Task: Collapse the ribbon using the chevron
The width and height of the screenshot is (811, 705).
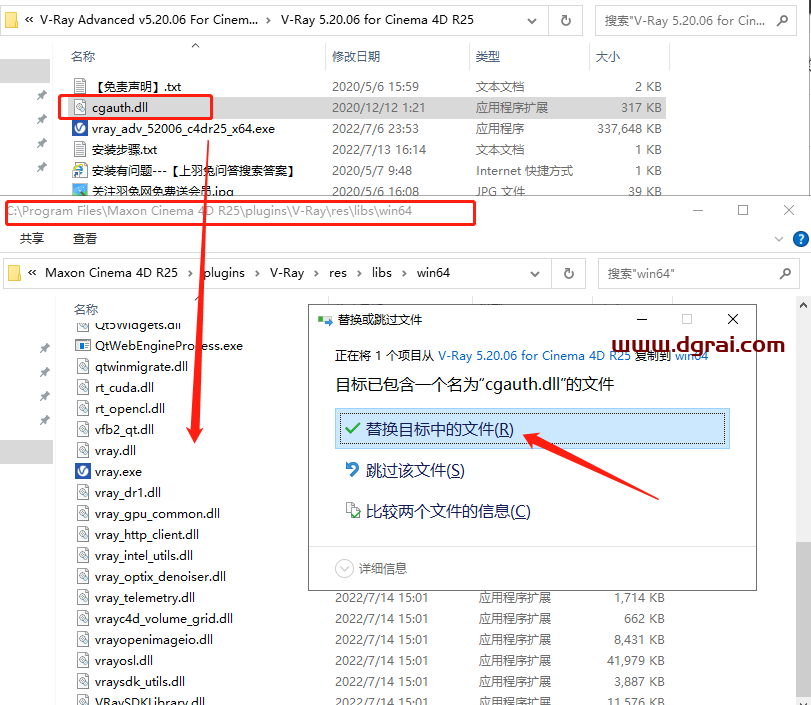Action: click(x=781, y=239)
